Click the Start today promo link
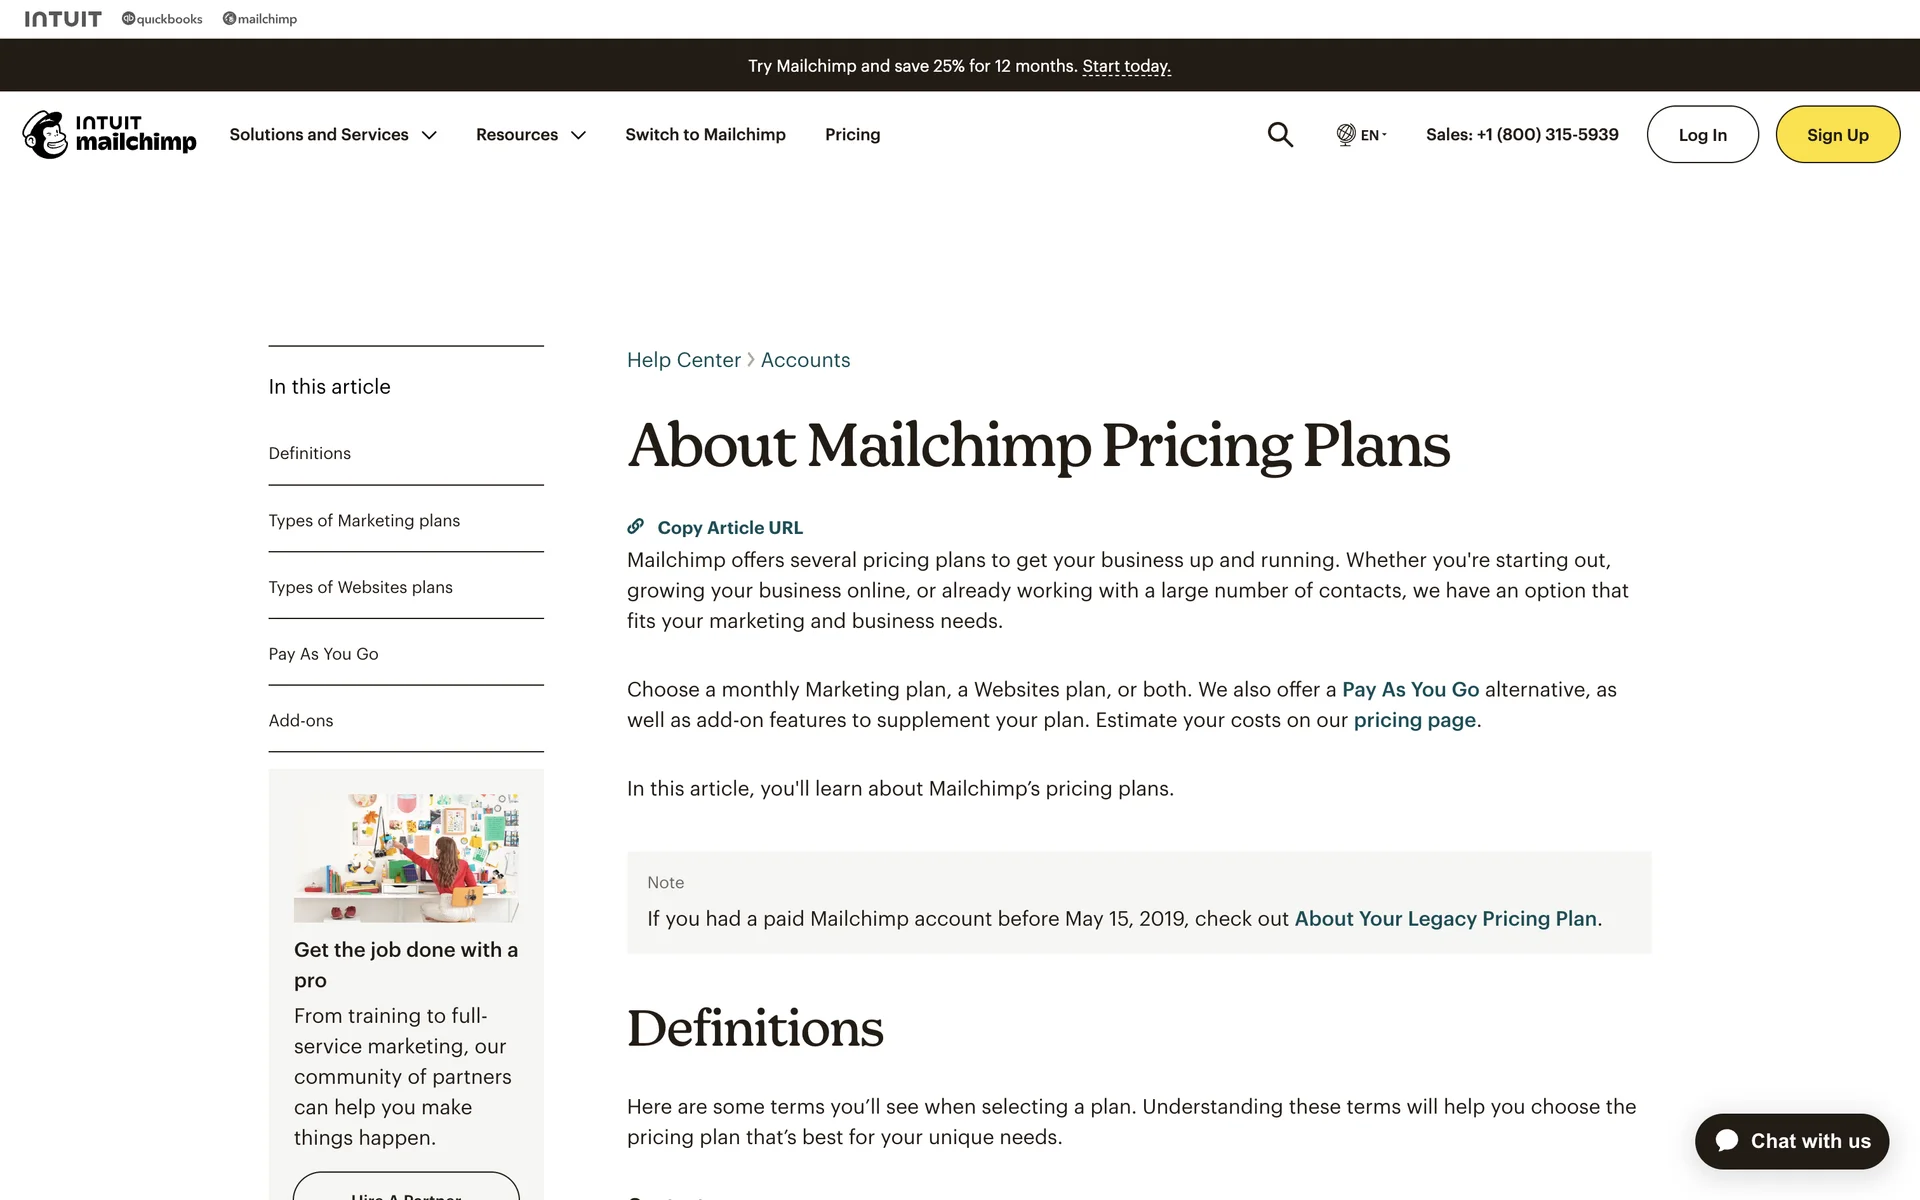Viewport: 1920px width, 1200px height. click(1126, 66)
